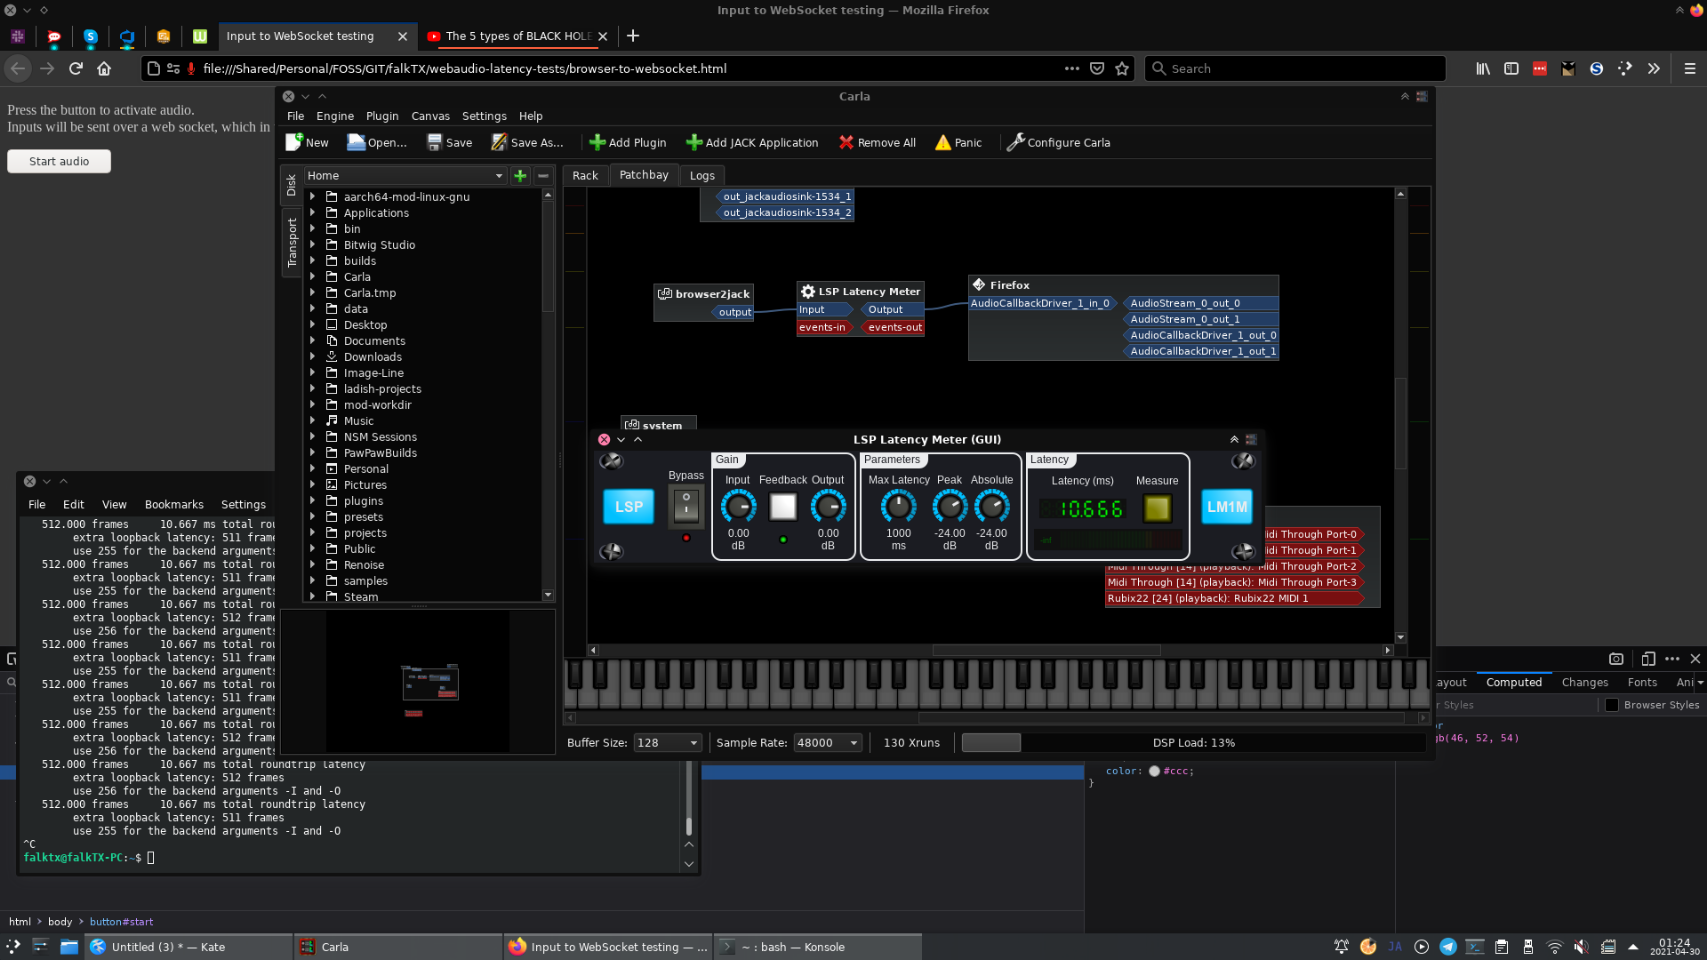Click the LSP logo in latency meter

click(629, 507)
